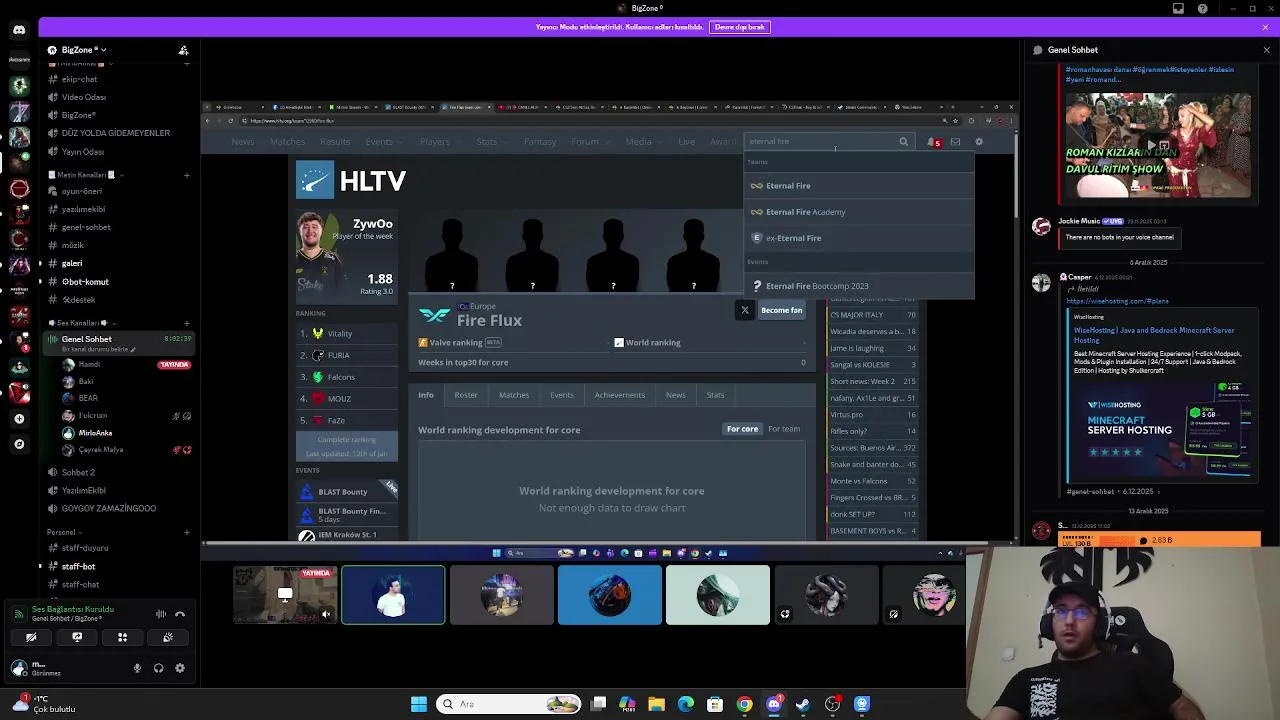Open the BigZone server name dropdown
The image size is (1280, 720).
pos(84,50)
